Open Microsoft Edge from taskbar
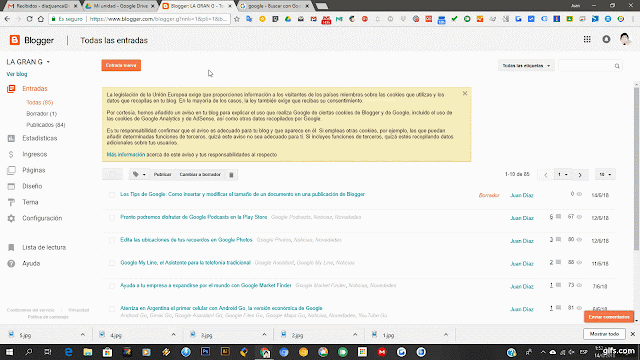The height and width of the screenshot is (360, 640). pos(68,352)
